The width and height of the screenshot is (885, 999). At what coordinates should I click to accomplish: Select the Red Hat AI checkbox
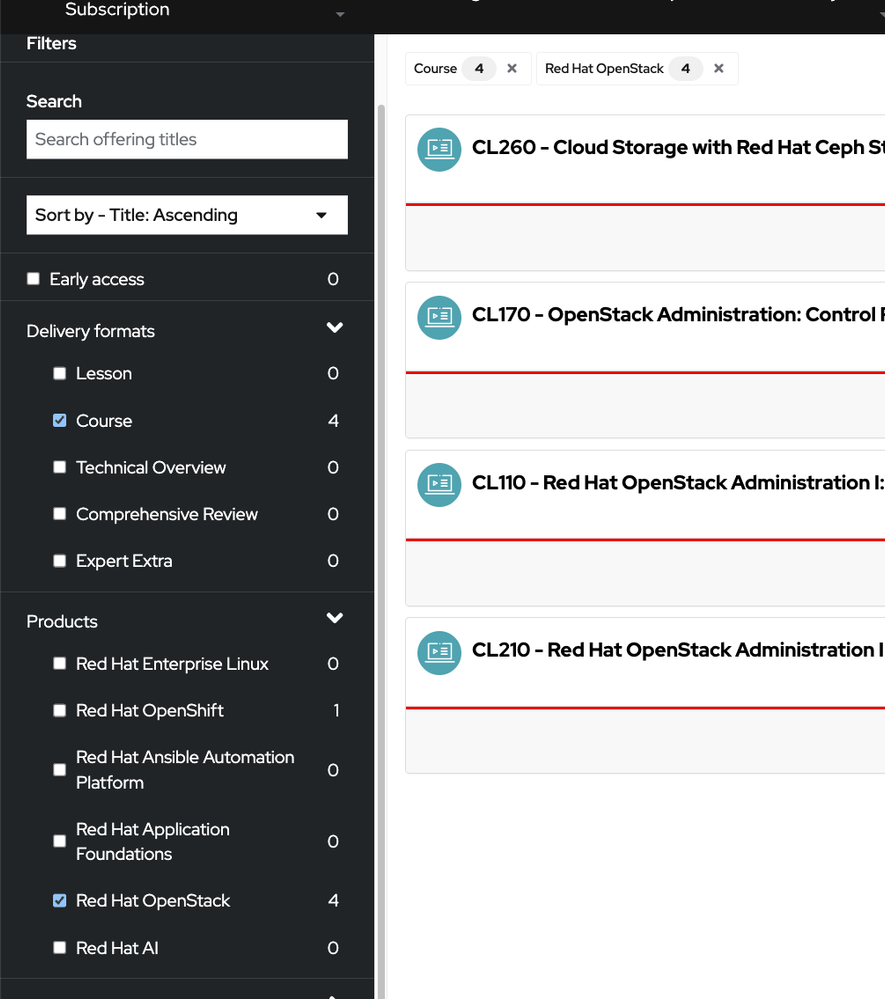coord(60,948)
